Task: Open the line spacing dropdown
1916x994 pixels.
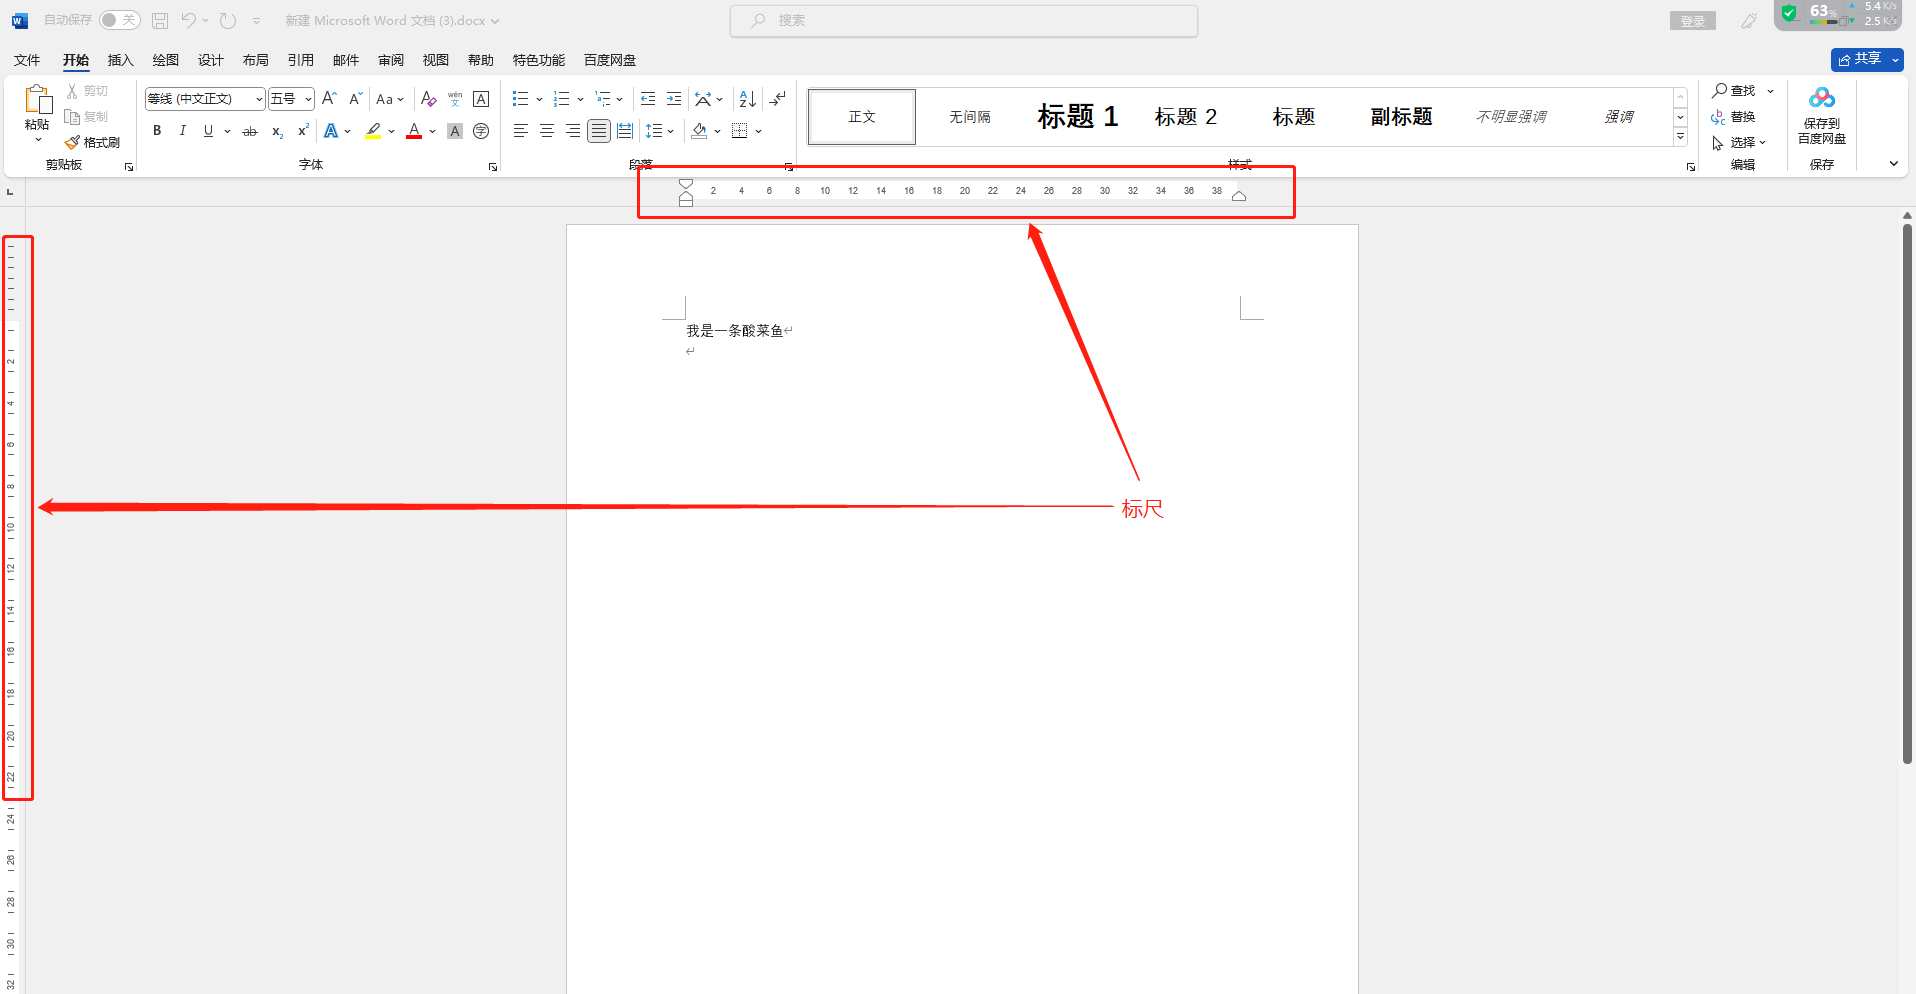Action: [x=660, y=130]
